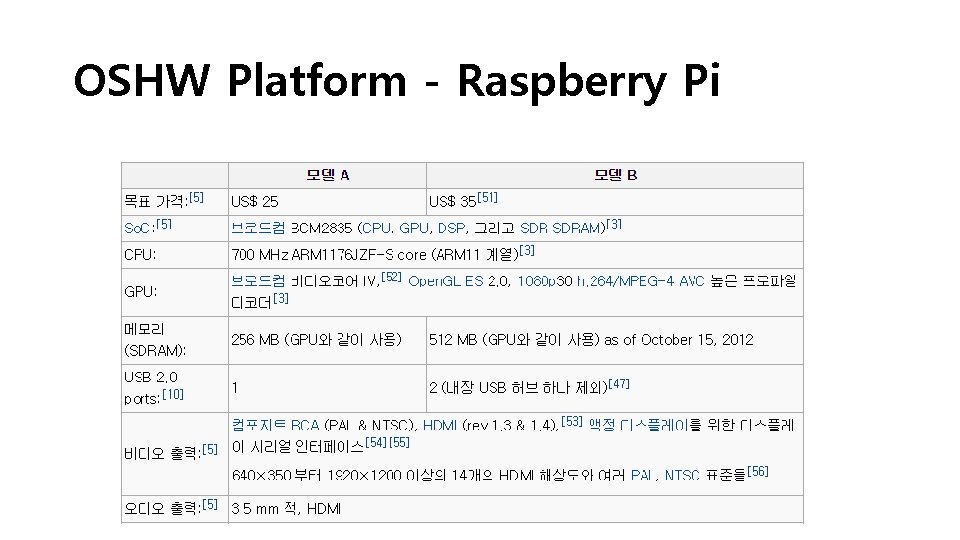Open reference [51] after US$ 35
960x540 pixels.
488,197
